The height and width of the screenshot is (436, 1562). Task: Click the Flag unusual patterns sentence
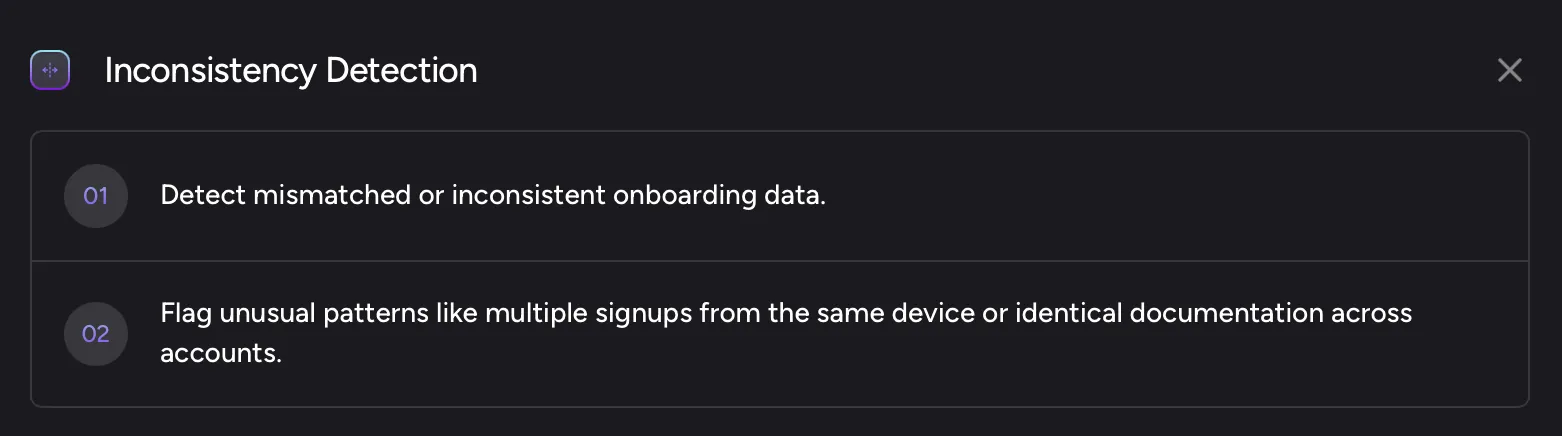pyautogui.click(x=786, y=333)
